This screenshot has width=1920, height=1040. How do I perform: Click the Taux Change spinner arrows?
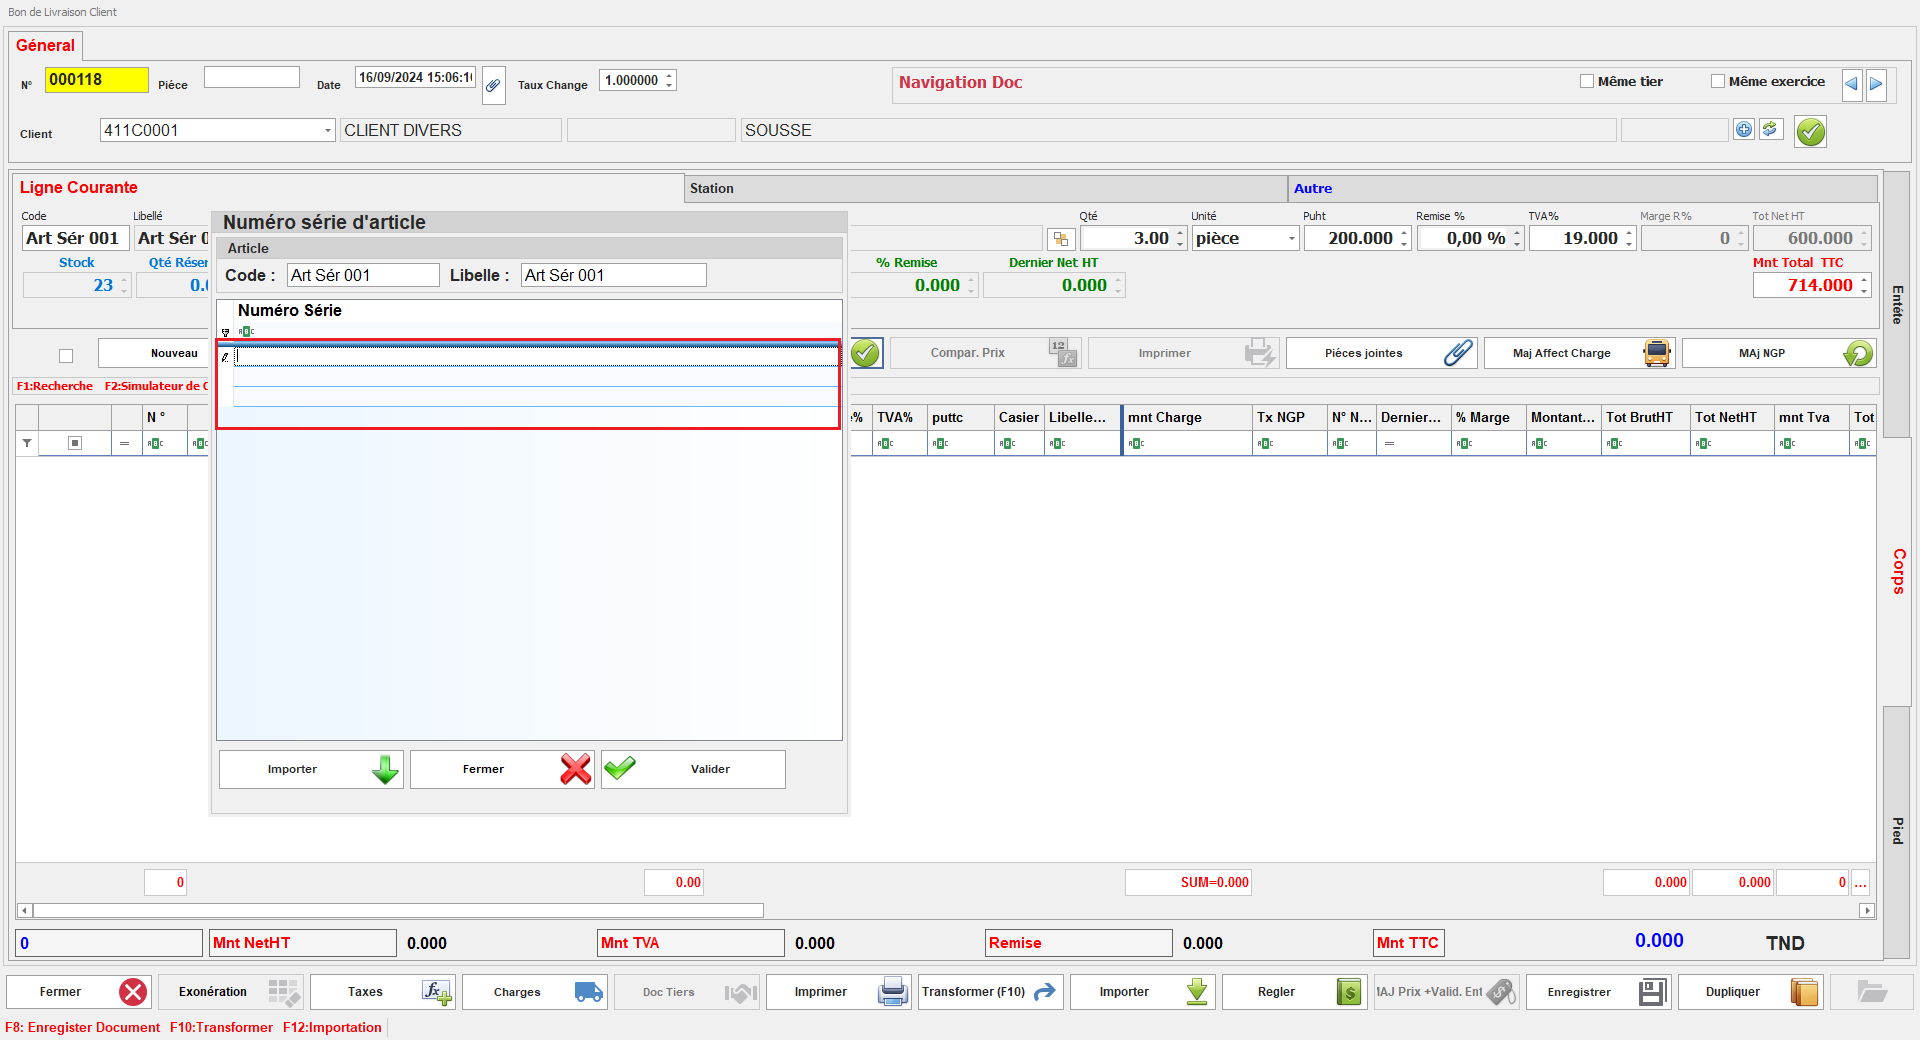[670, 80]
